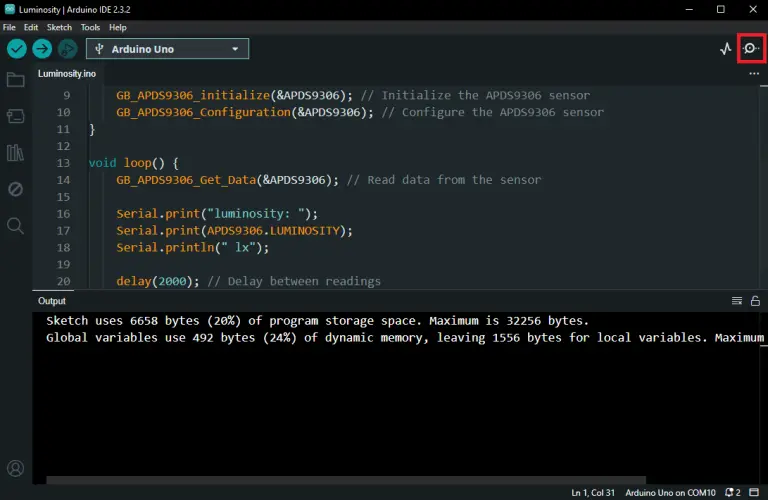Click Serial.print("luminosity: ") line
This screenshot has height=500, width=768.
217,214
